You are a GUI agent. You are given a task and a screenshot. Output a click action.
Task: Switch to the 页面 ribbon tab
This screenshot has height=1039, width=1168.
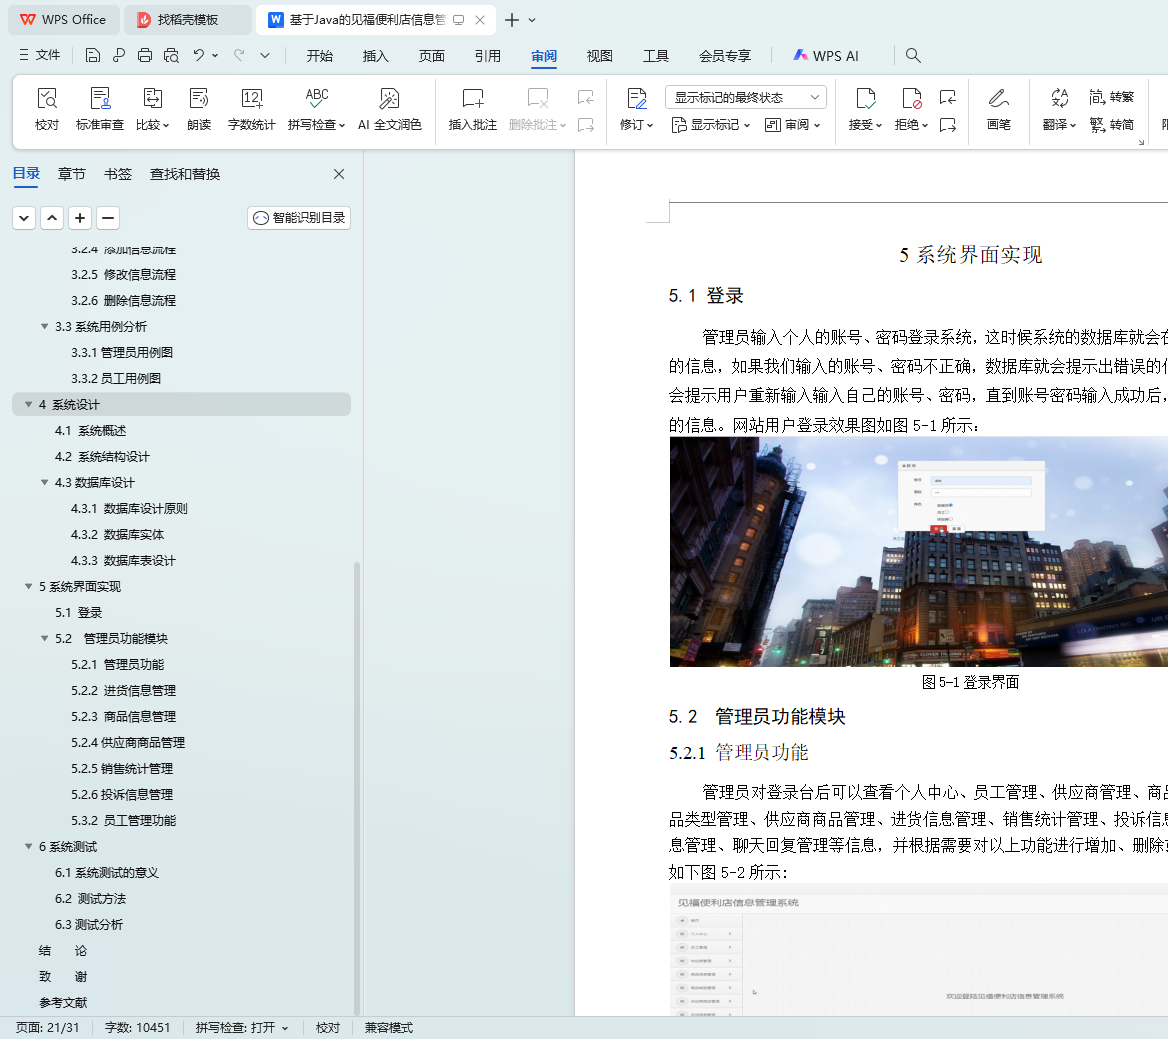click(x=431, y=56)
